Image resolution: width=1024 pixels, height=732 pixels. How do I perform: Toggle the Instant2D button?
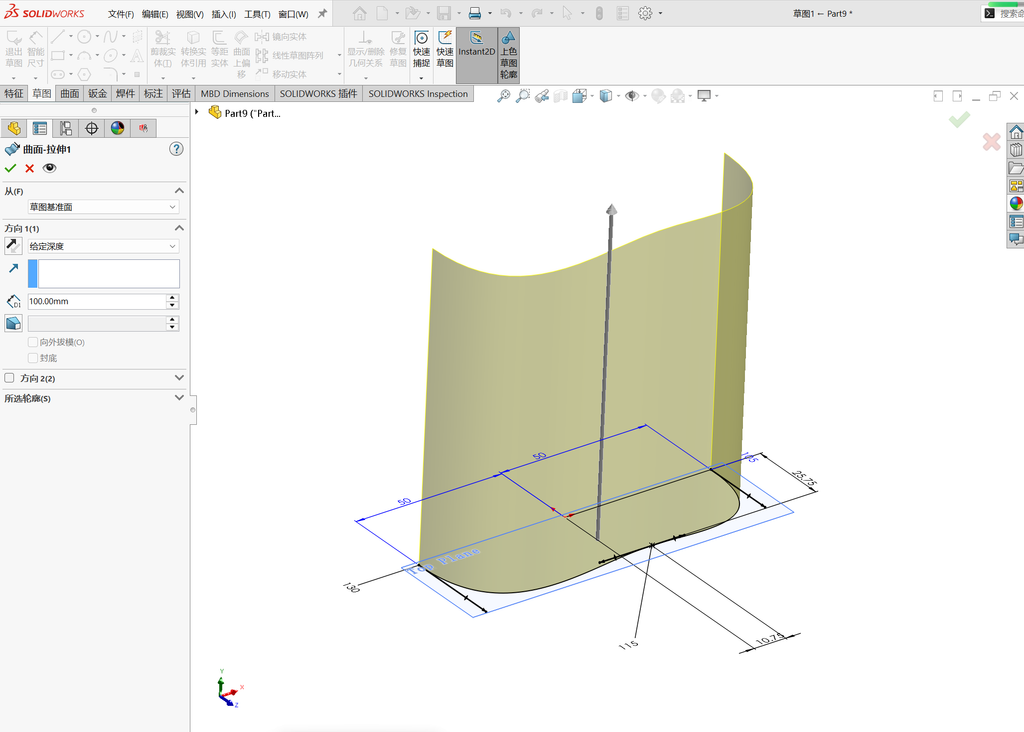point(477,55)
